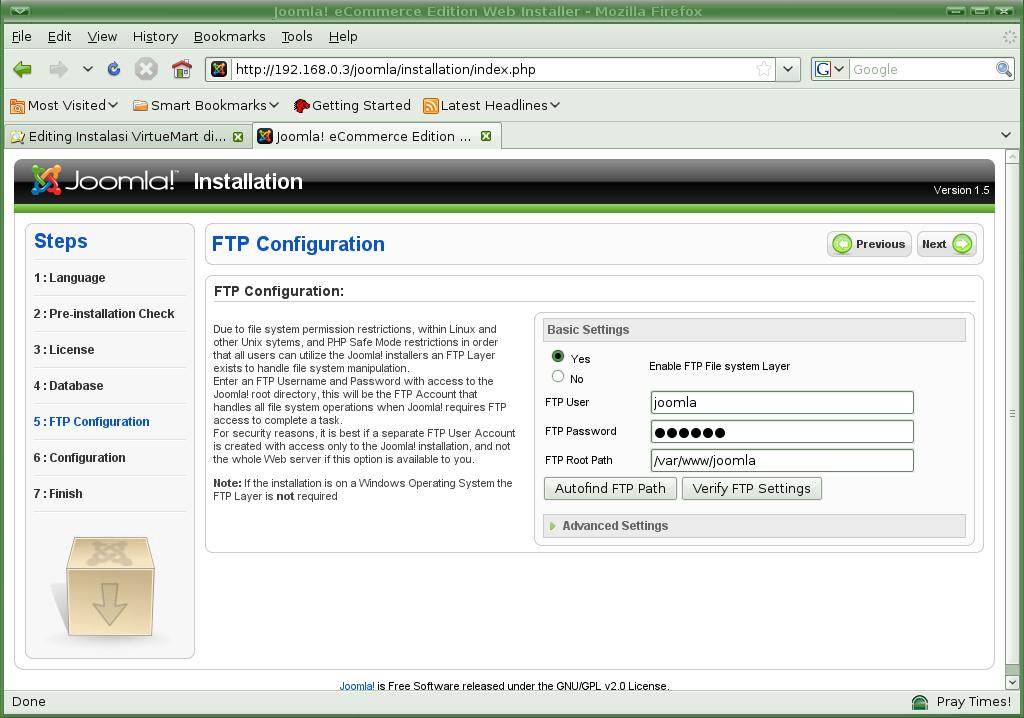Click the address bar URL field
Screen dimensions: 1024x718
click(493, 69)
